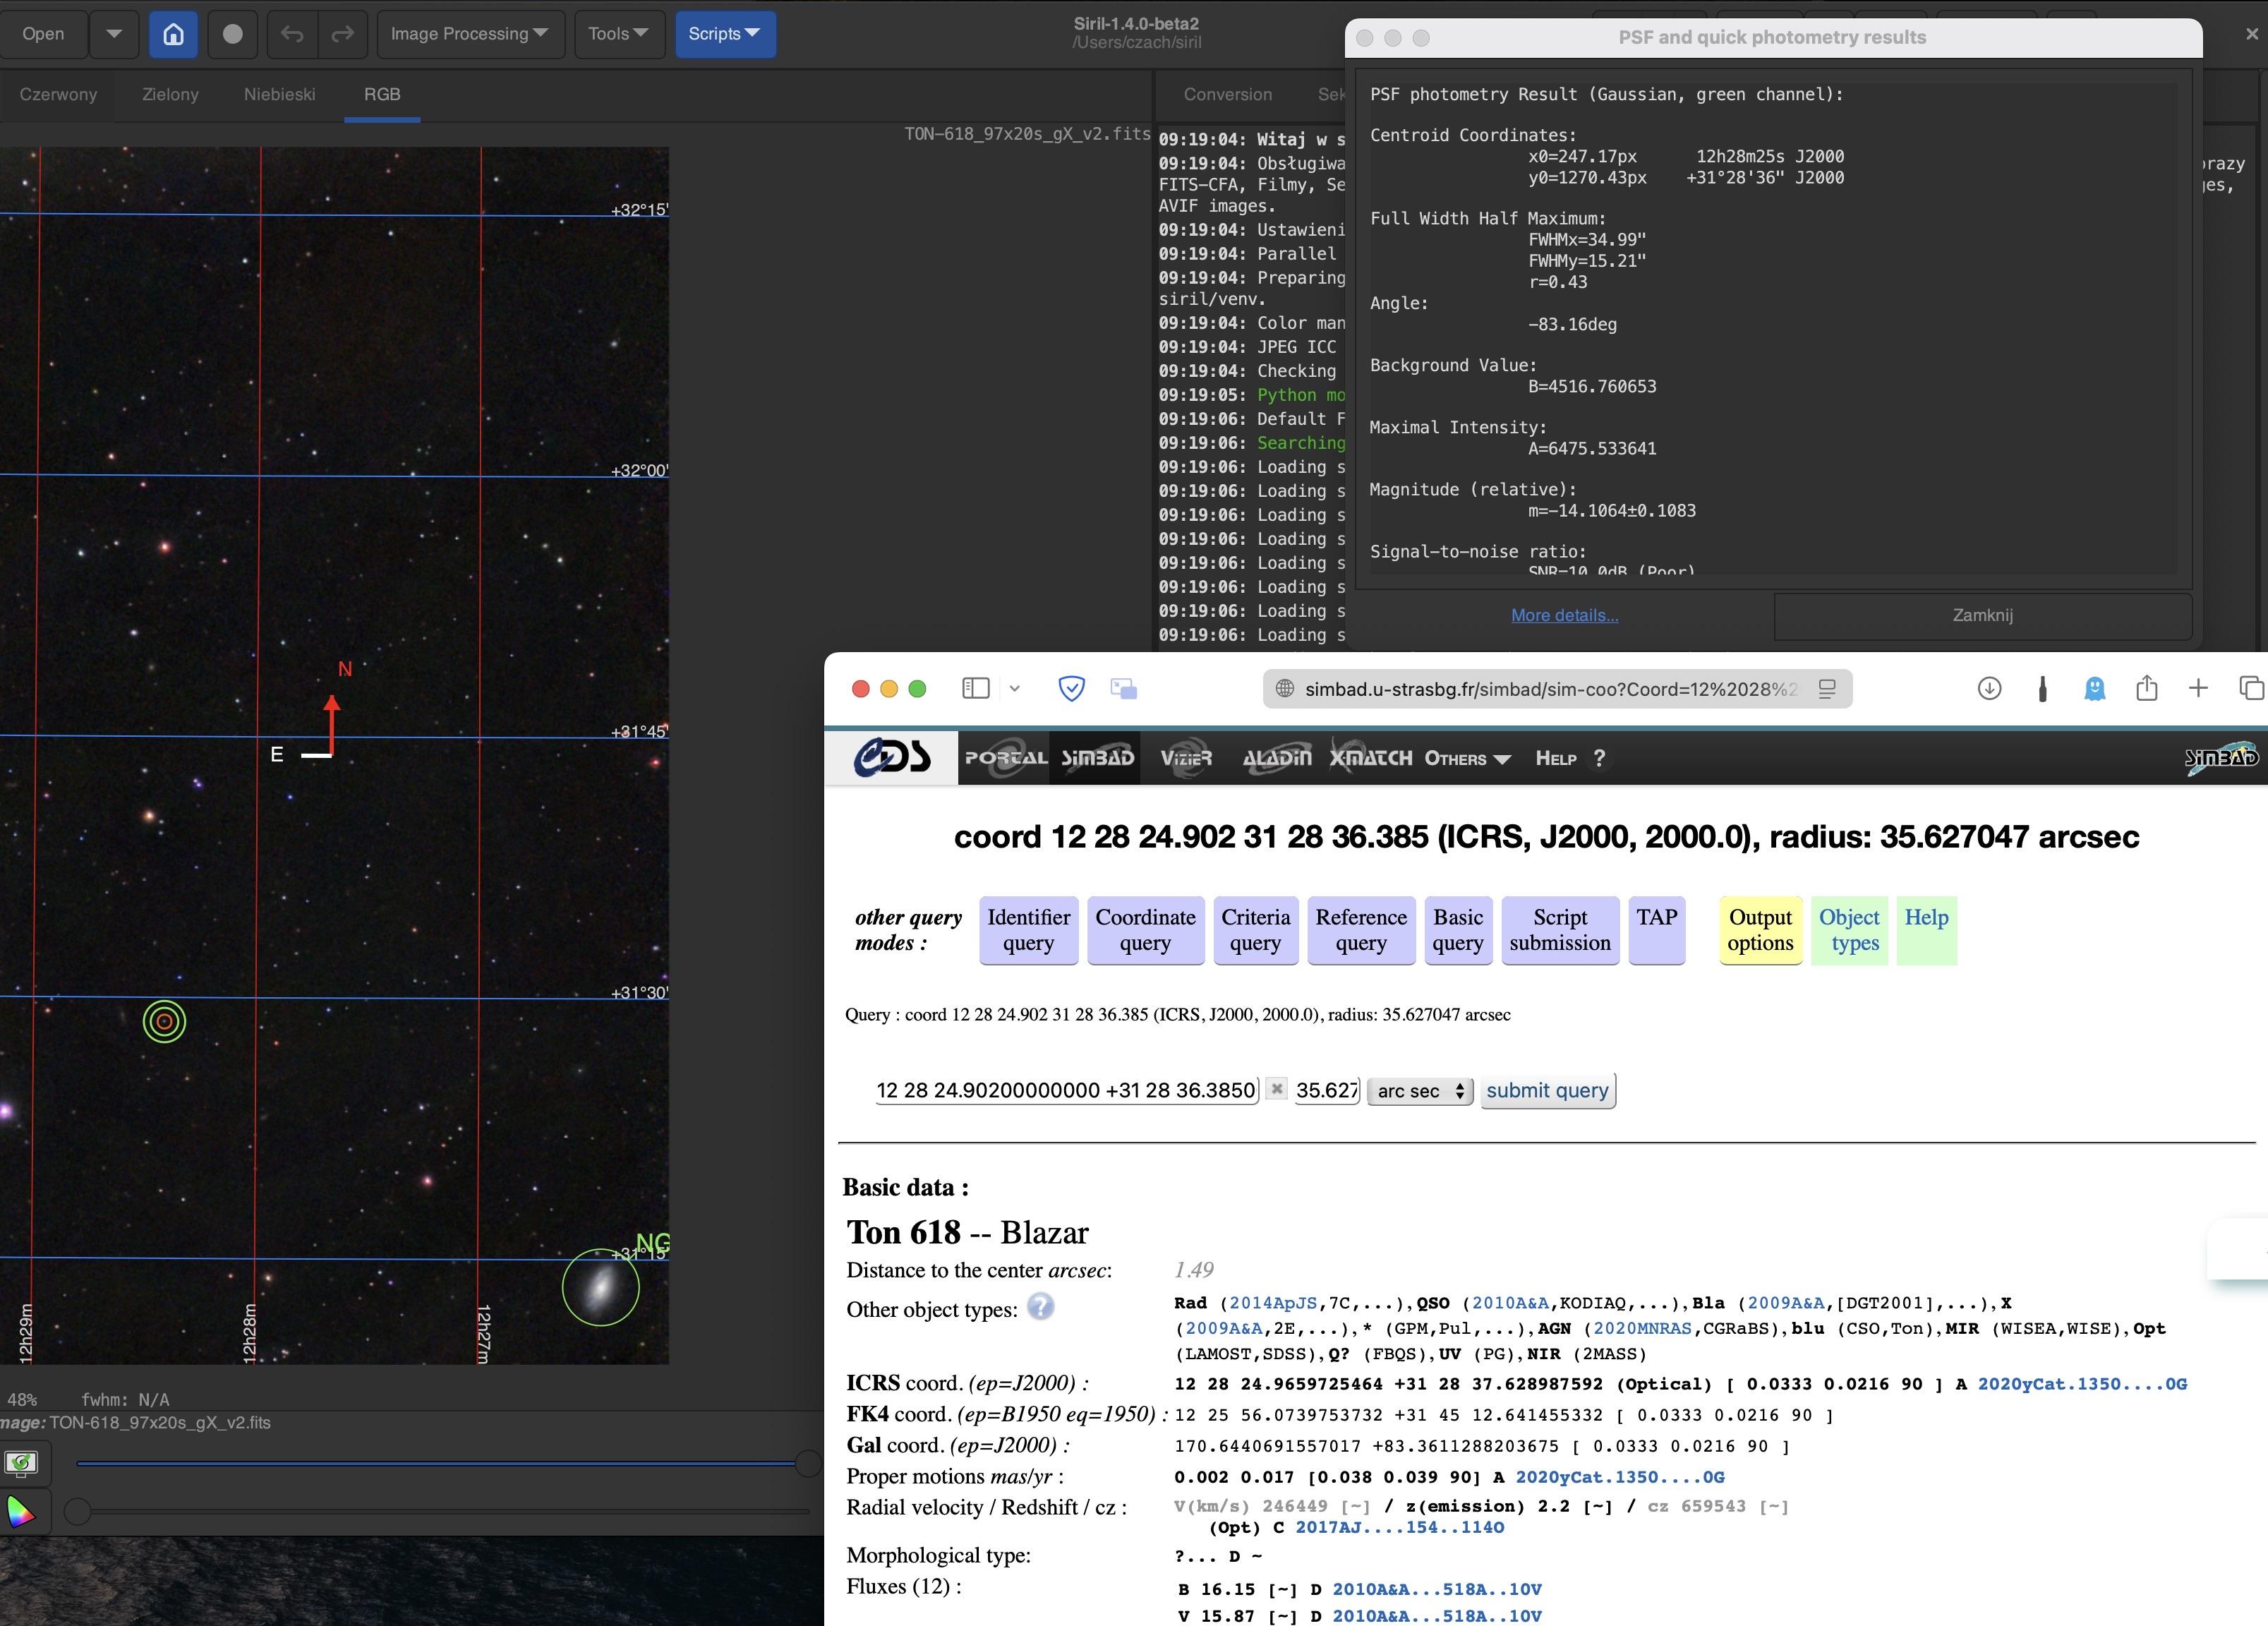The width and height of the screenshot is (2268, 1626).
Task: Click the Siril home directory icon
Action: click(173, 34)
